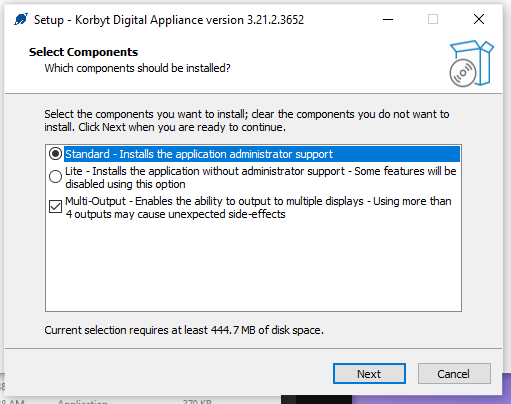This screenshot has width=511, height=404.
Task: Minimize the Setup window
Action: (x=388, y=19)
